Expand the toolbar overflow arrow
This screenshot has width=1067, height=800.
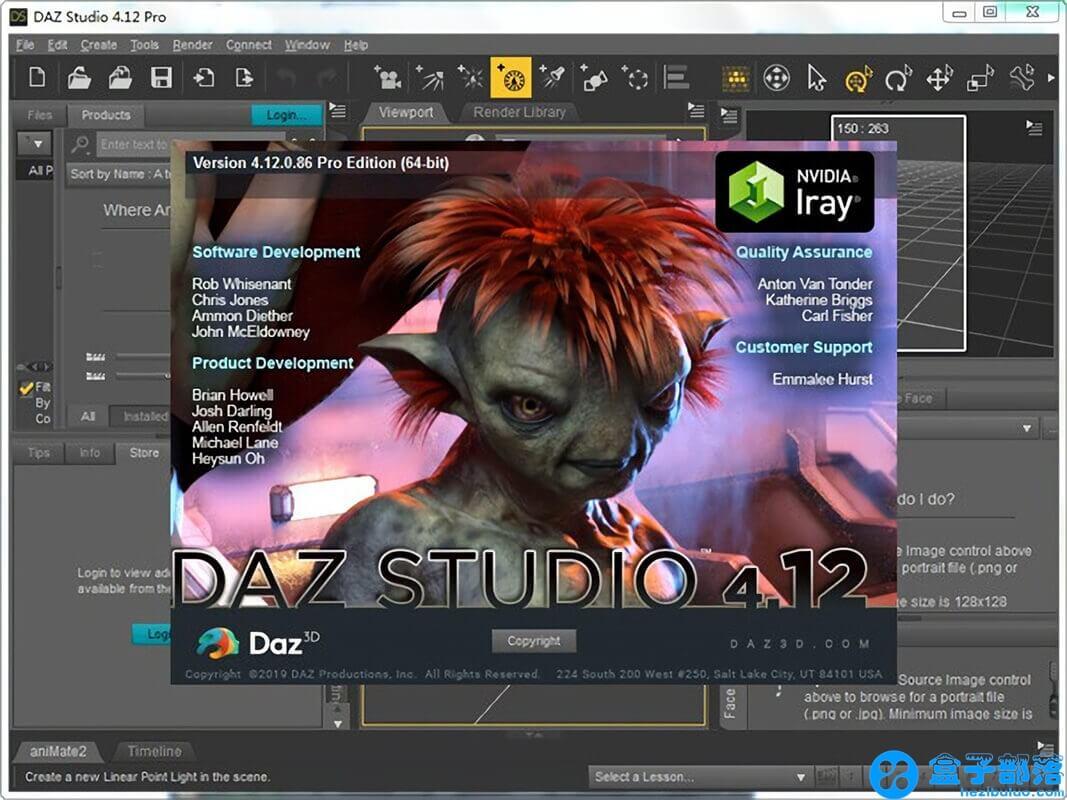(1051, 78)
